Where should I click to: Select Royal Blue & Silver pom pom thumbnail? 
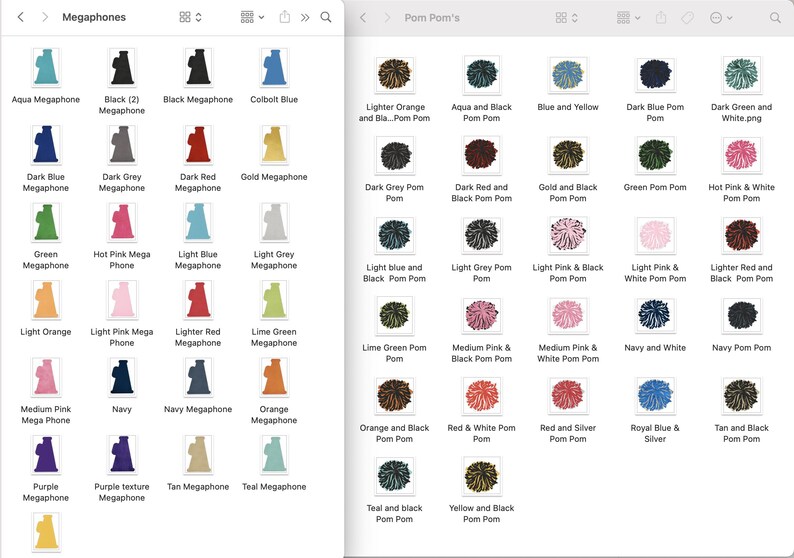point(655,395)
